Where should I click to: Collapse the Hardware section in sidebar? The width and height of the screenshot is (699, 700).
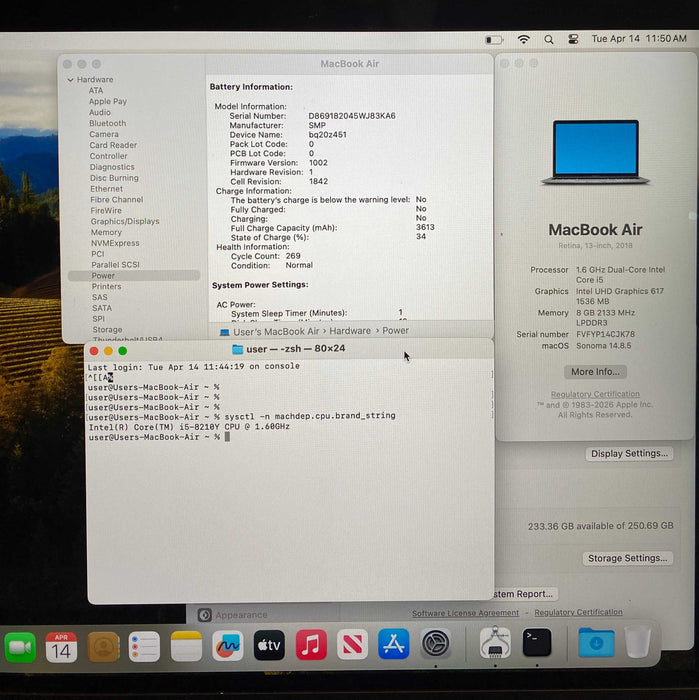pyautogui.click(x=70, y=80)
